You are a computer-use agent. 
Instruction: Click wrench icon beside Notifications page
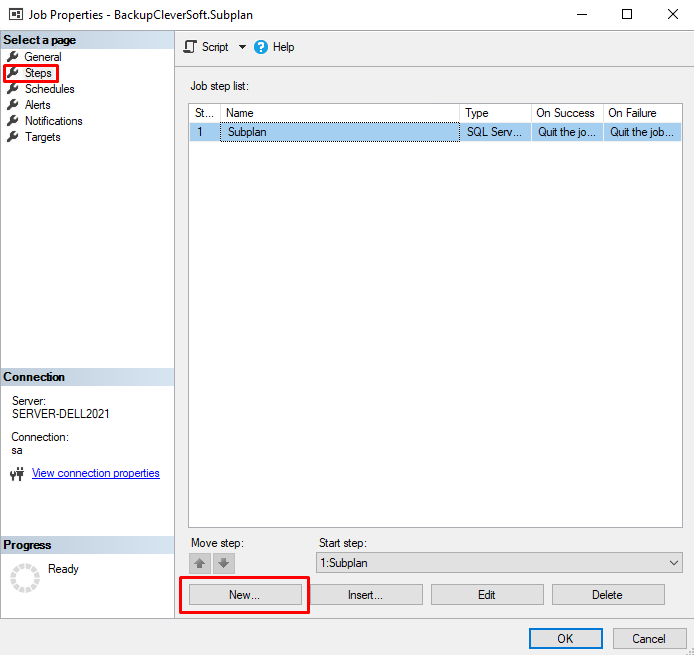click(13, 121)
